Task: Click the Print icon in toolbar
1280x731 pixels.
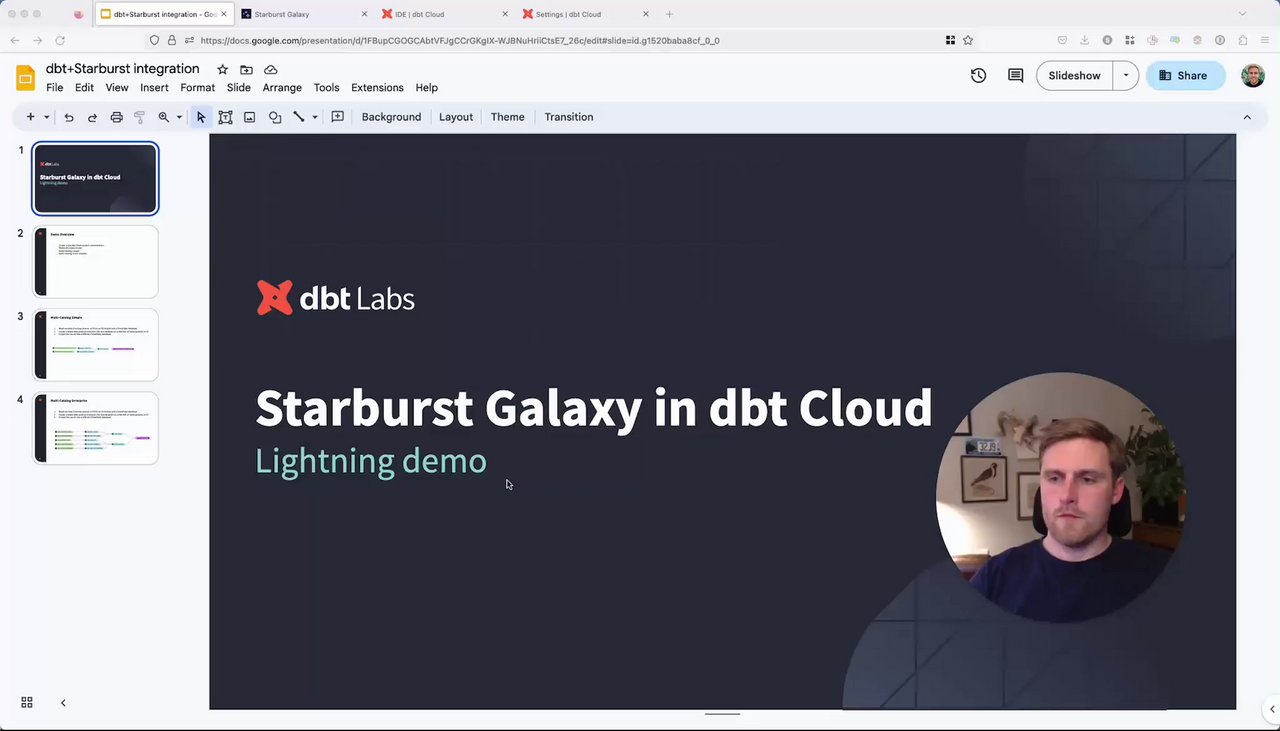Action: (x=116, y=117)
